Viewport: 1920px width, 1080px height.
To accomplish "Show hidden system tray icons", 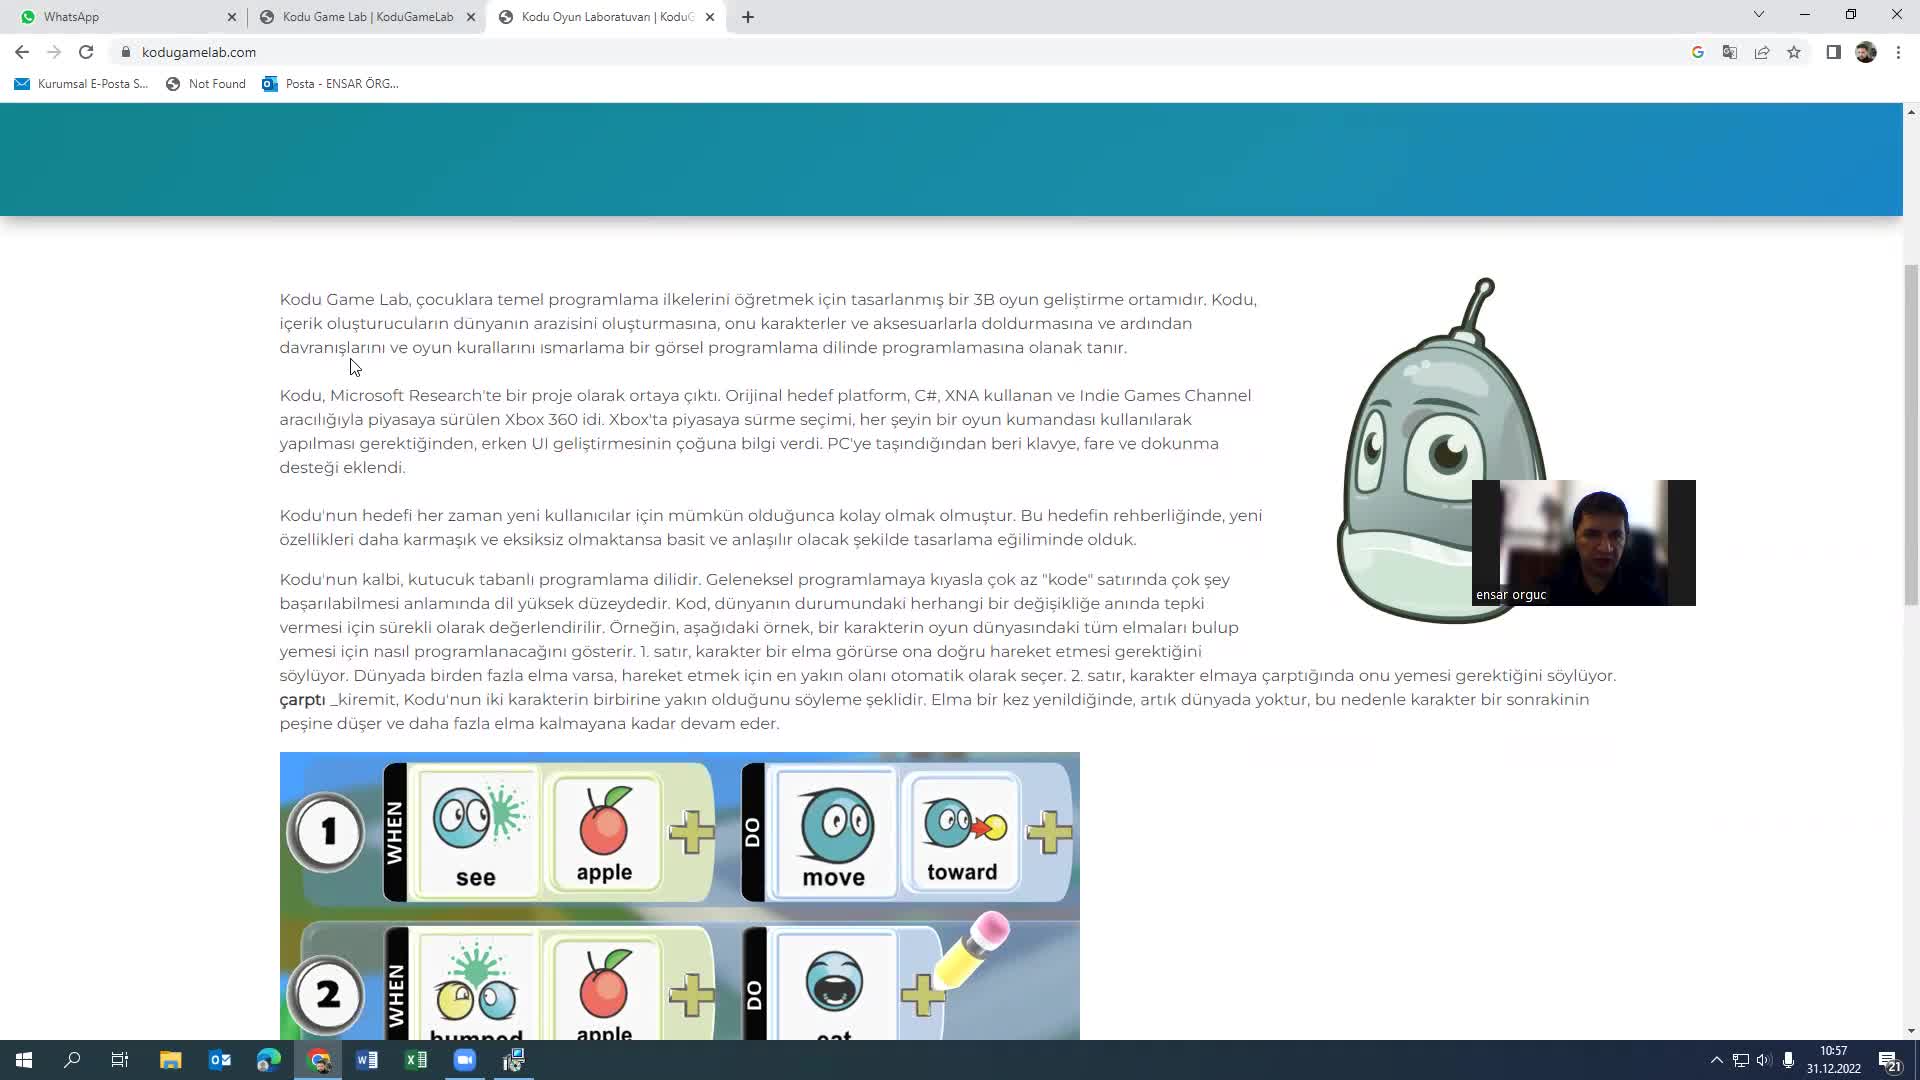I will click(1717, 1060).
